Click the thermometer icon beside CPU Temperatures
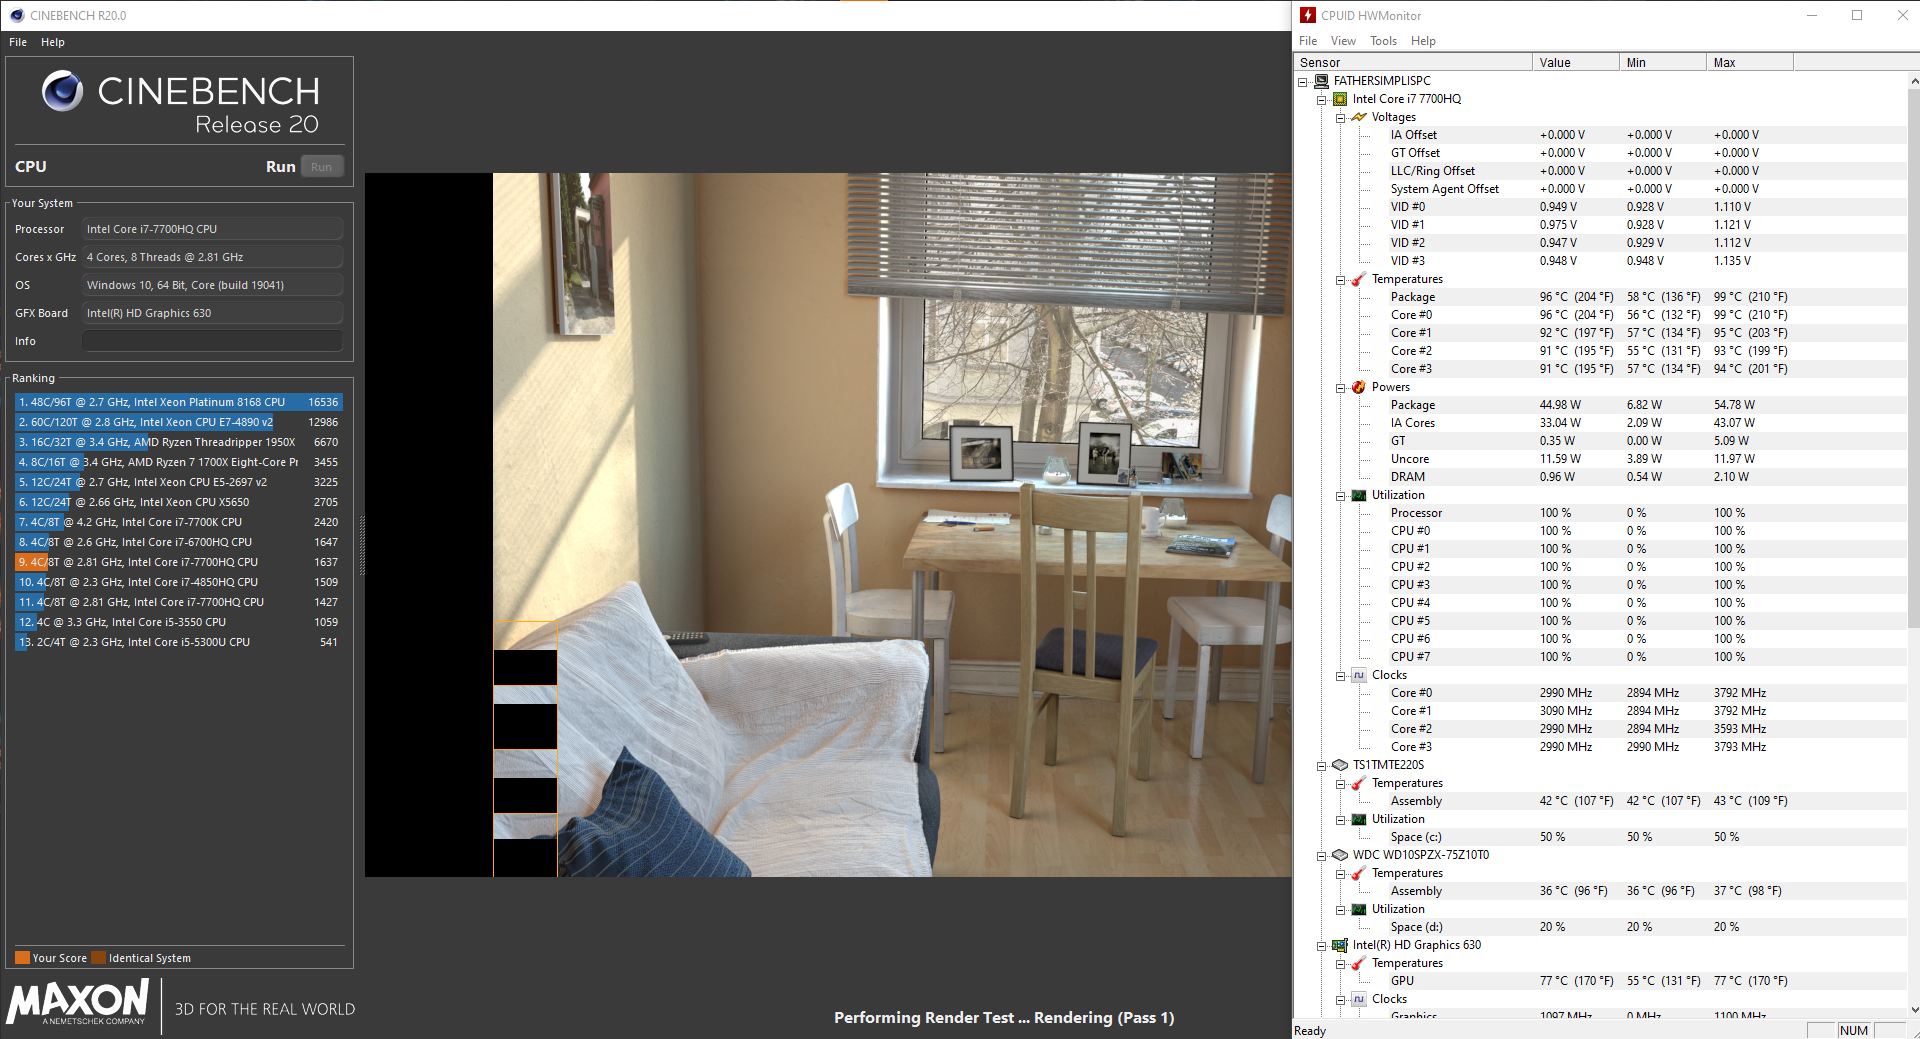Screen dimensions: 1920x1039 click(1359, 279)
